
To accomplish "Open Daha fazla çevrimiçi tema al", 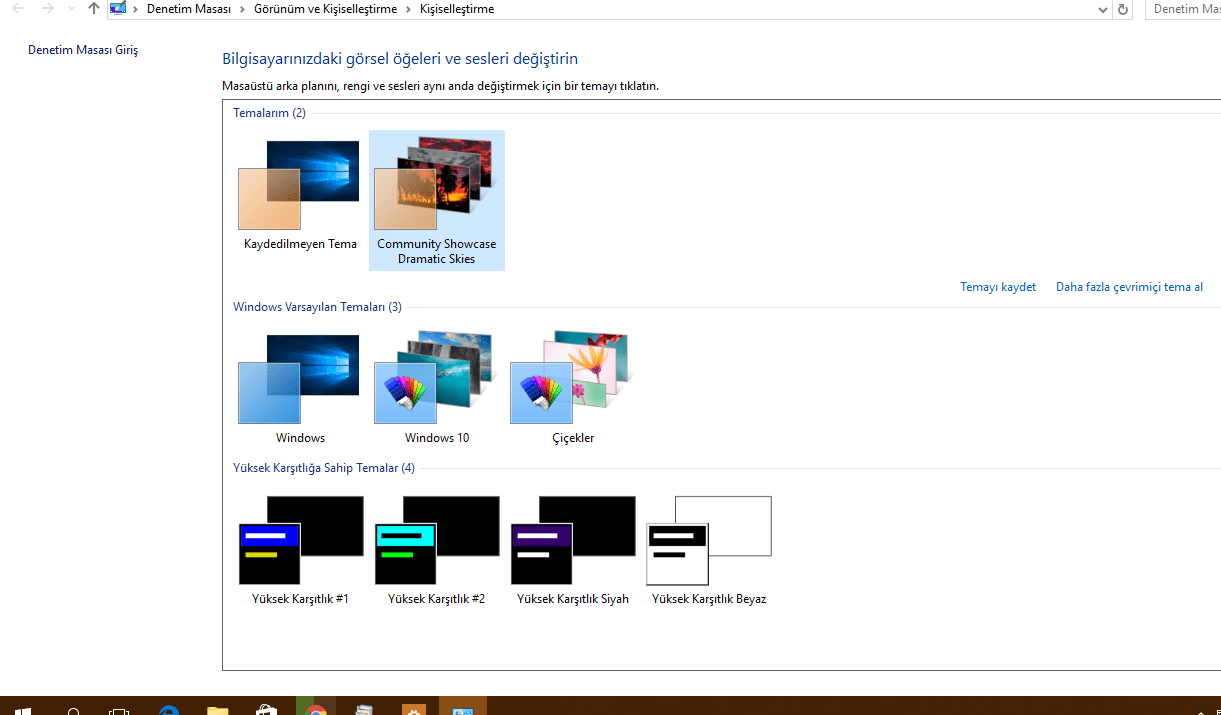I will (x=1129, y=287).
